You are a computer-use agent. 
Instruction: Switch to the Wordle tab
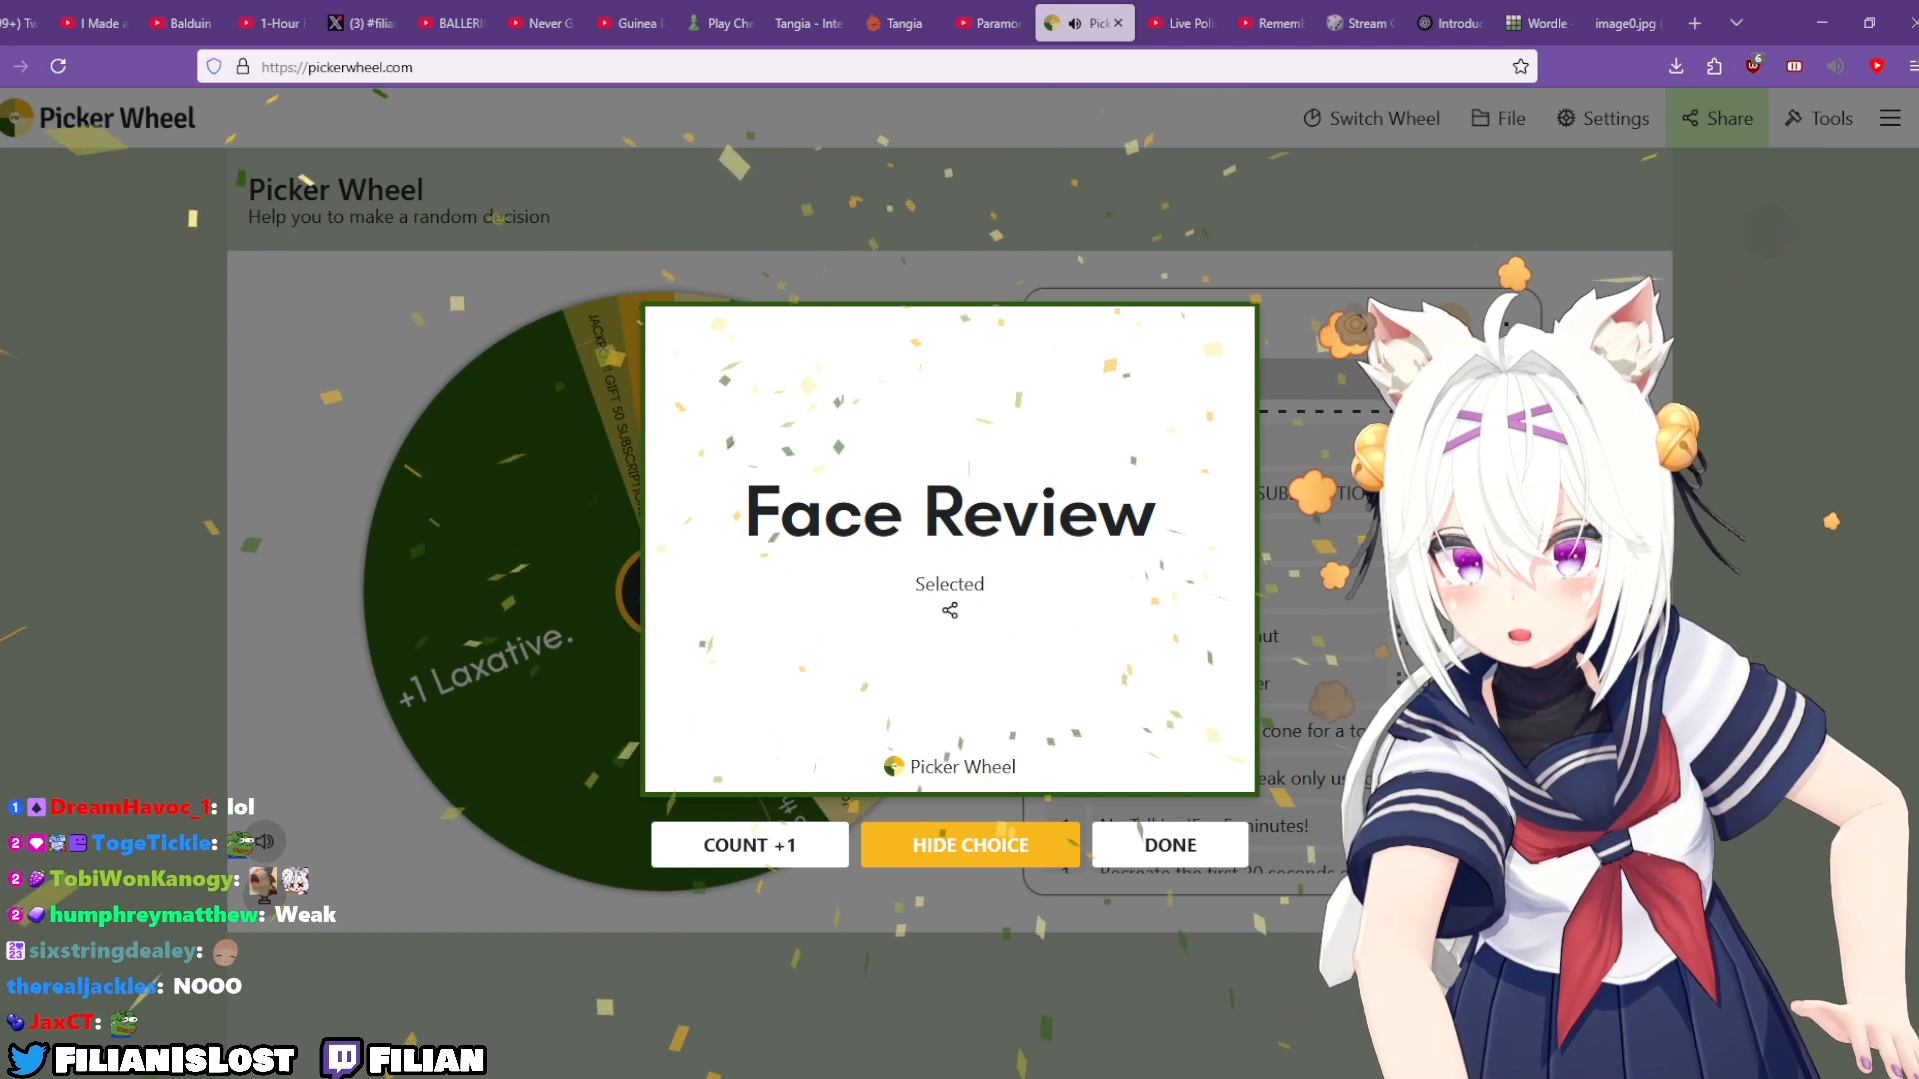(1539, 23)
